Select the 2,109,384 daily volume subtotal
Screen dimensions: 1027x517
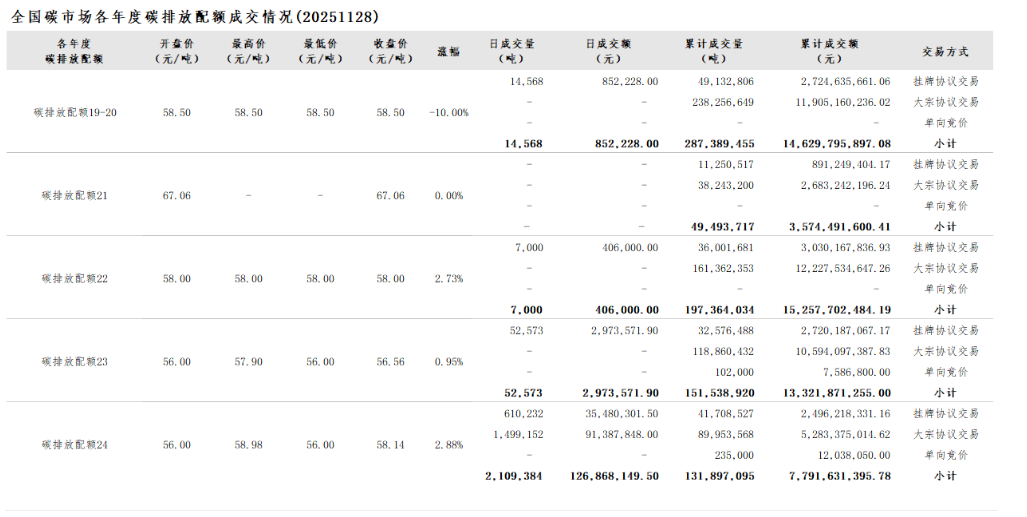[x=513, y=476]
